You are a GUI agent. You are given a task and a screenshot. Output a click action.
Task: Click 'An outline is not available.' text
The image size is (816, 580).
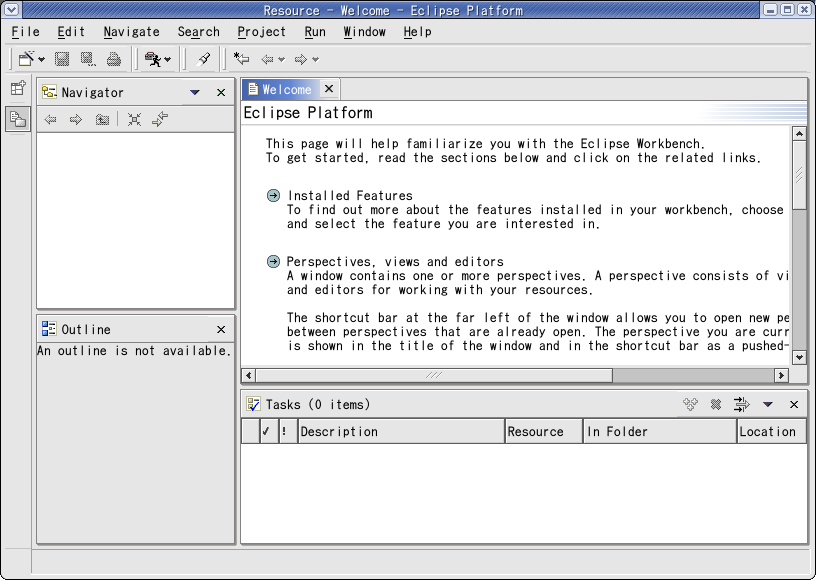[x=134, y=351]
